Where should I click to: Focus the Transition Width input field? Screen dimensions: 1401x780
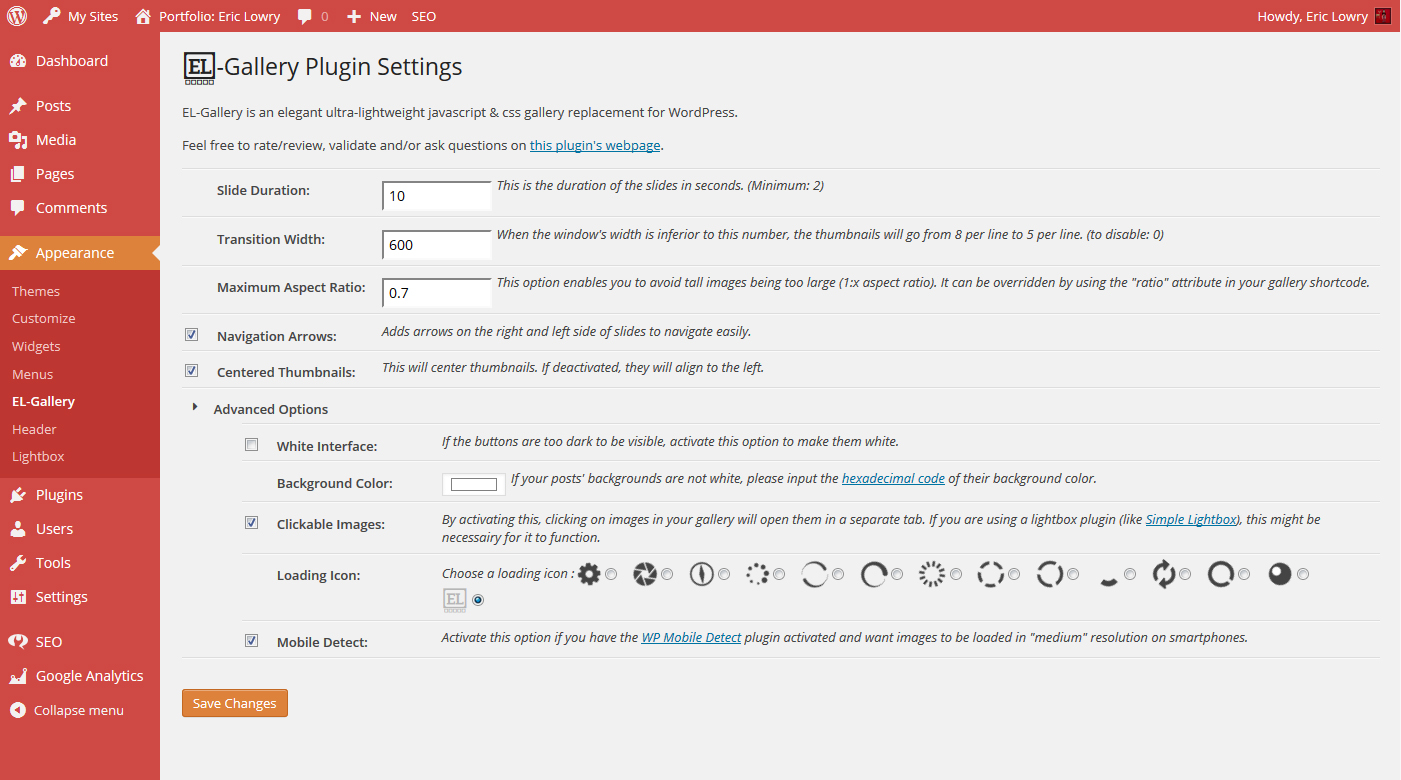tap(437, 244)
